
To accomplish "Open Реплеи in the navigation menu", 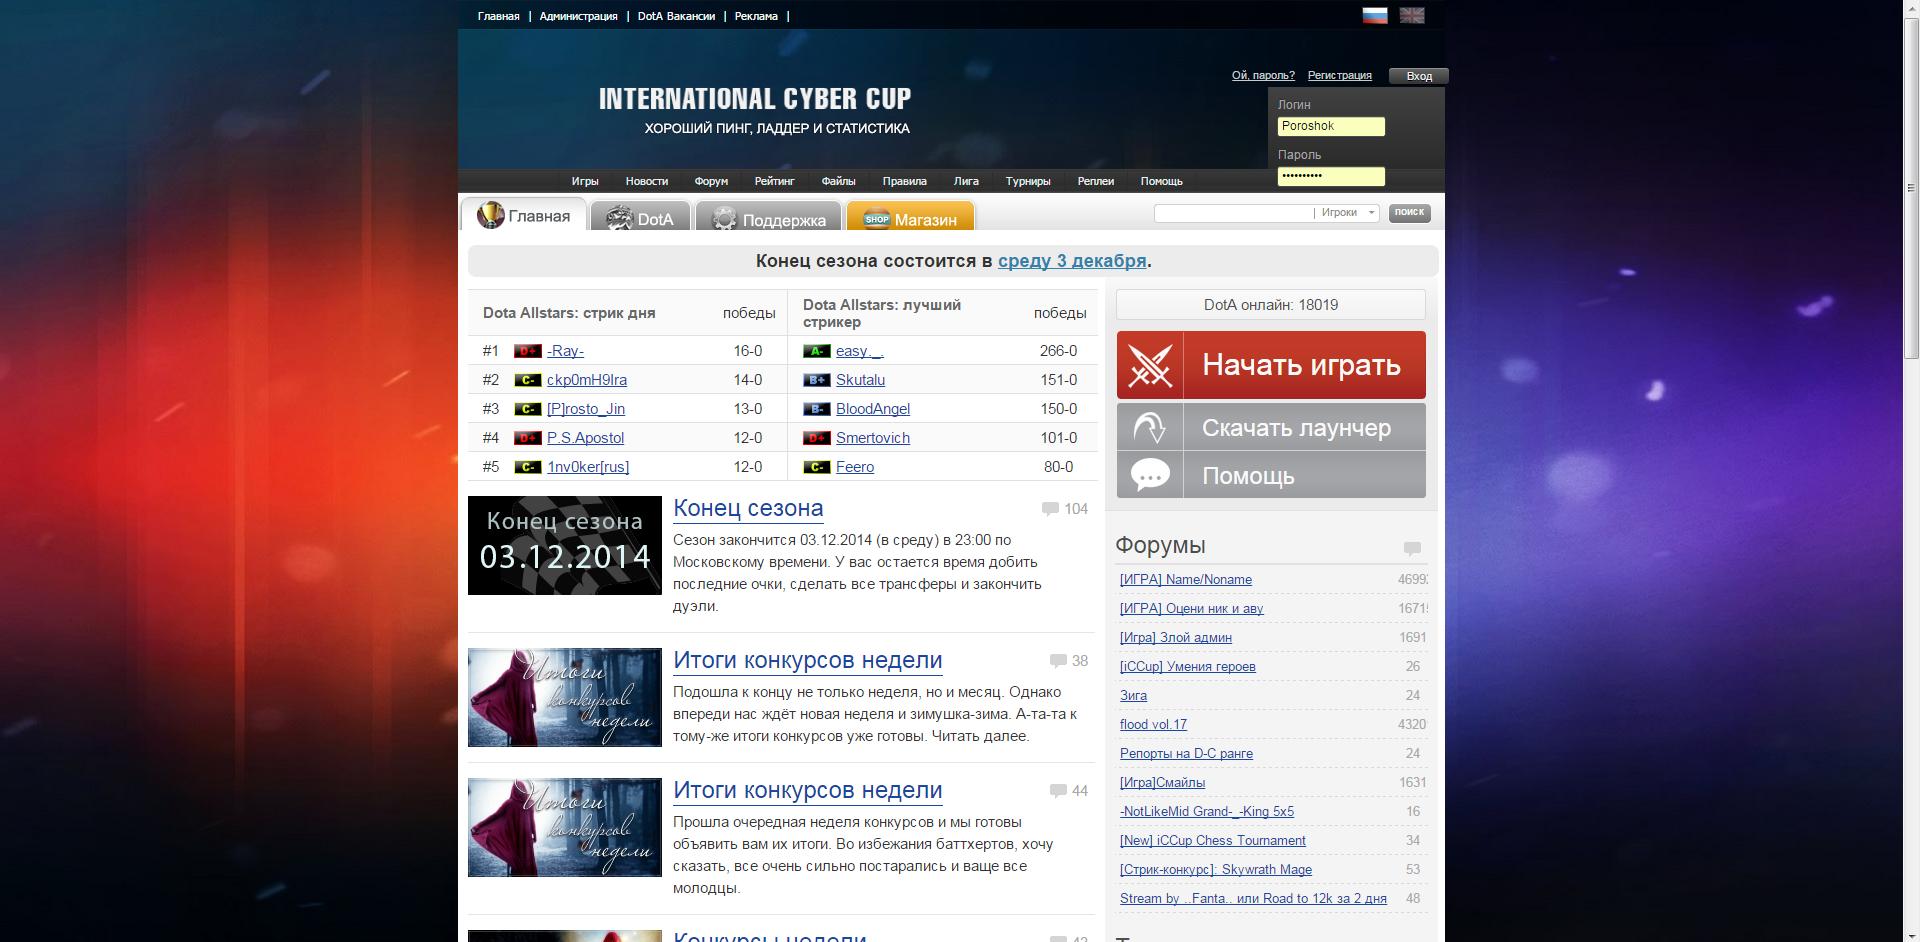I will (1095, 181).
